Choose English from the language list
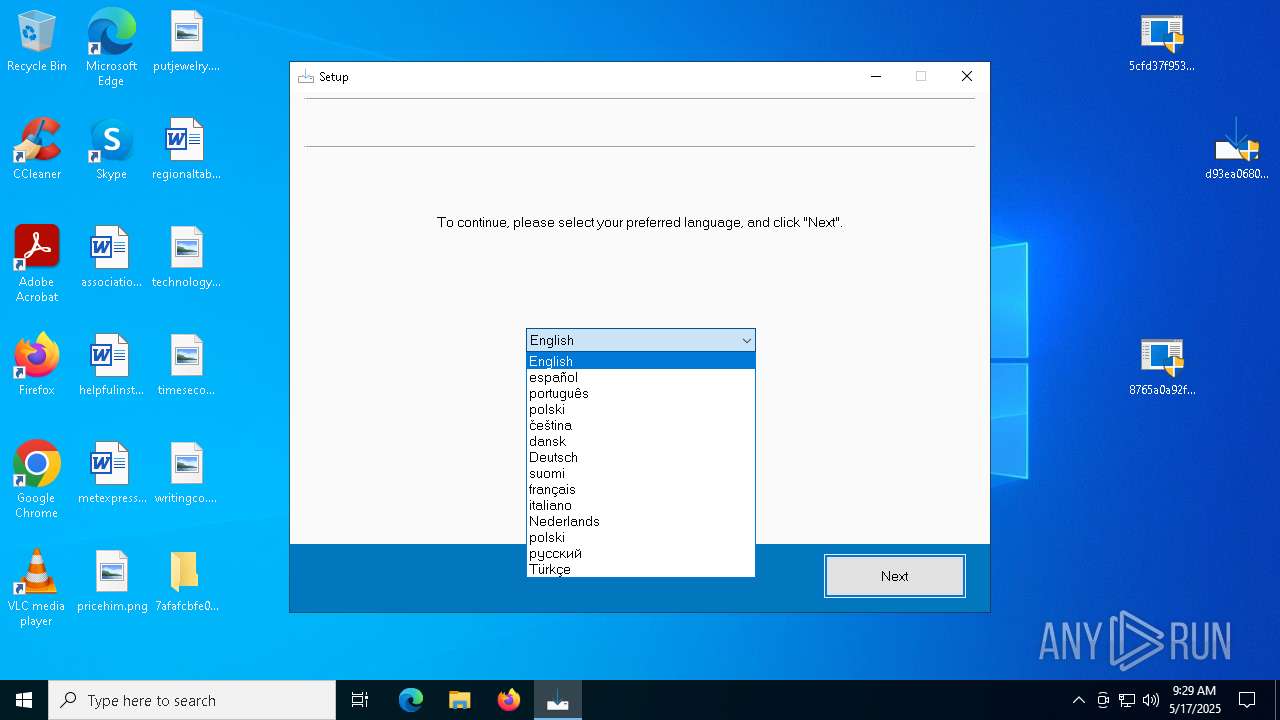The width and height of the screenshot is (1280, 720). point(641,361)
